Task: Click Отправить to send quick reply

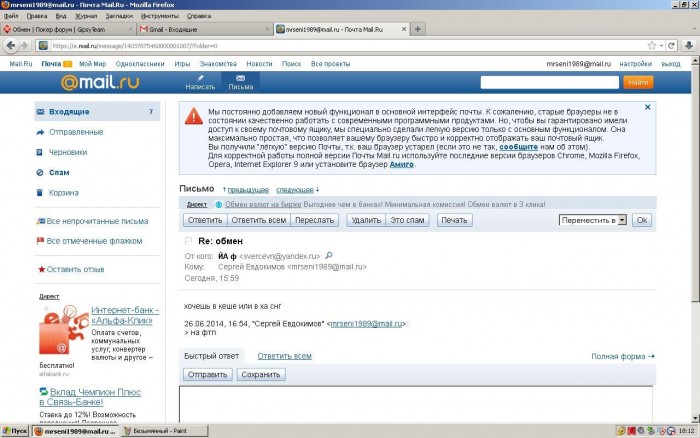Action: (208, 375)
